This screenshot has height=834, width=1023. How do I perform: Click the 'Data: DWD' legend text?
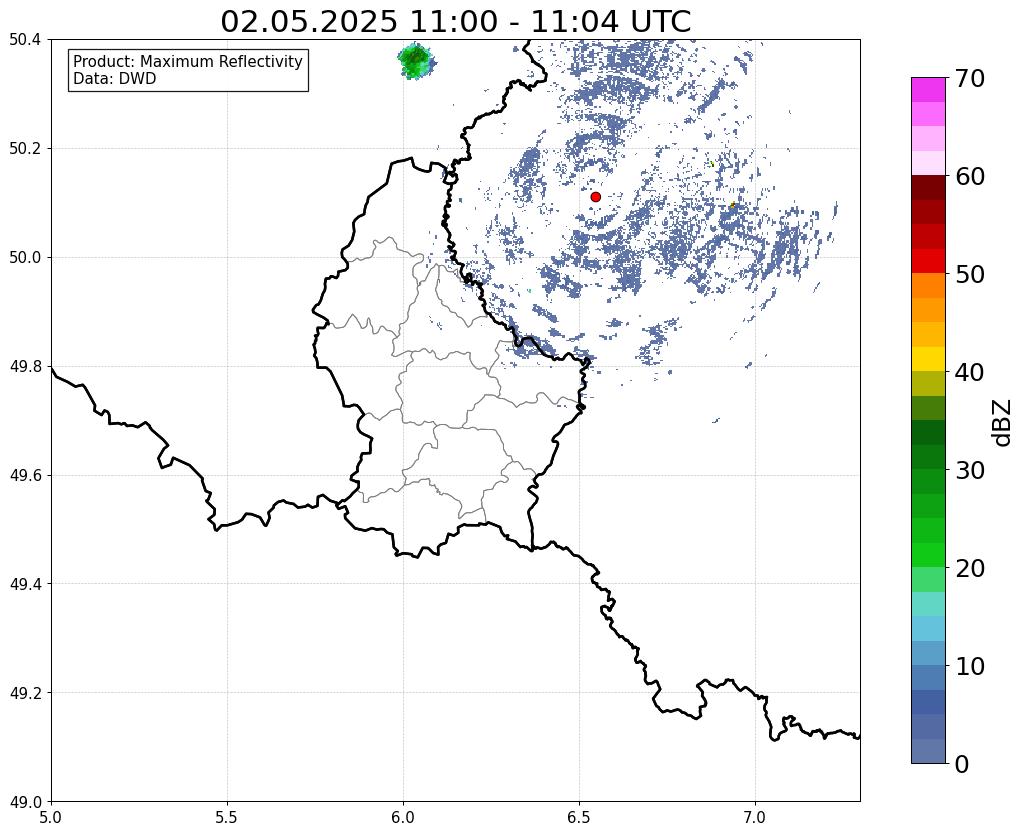pyautogui.click(x=115, y=79)
